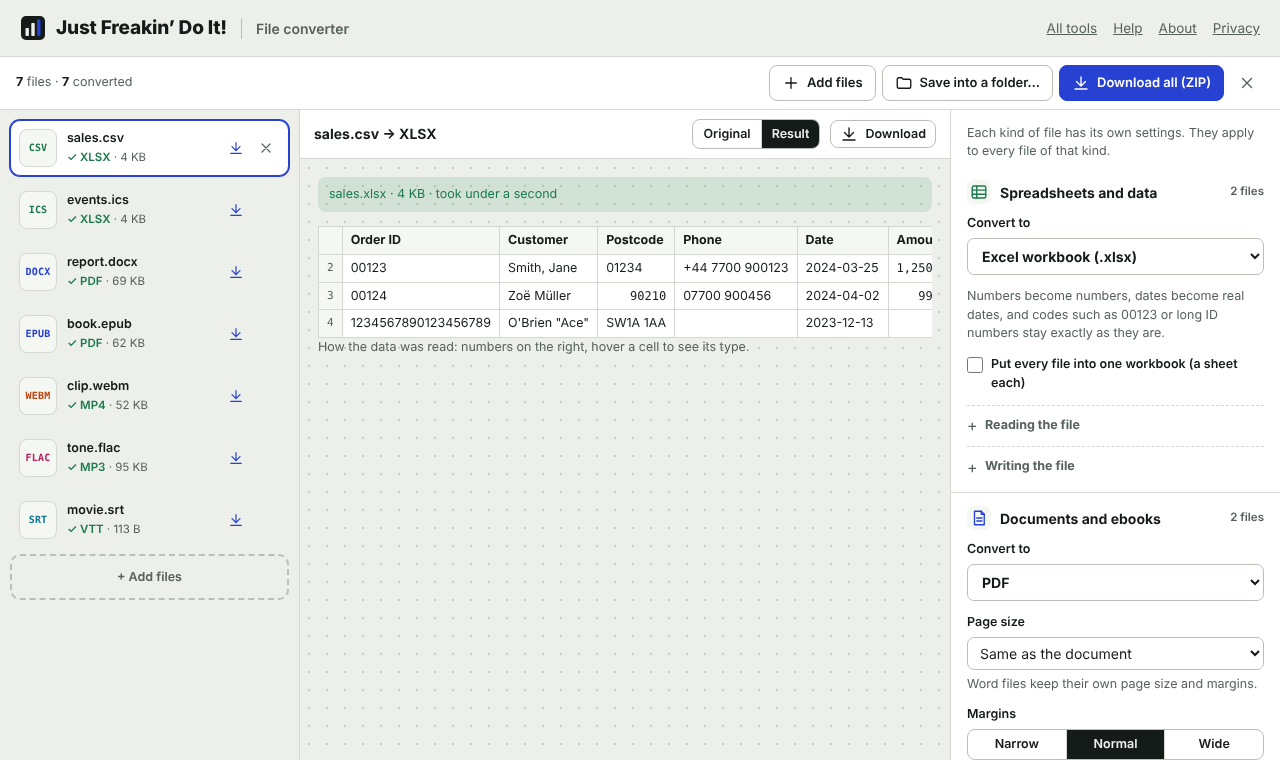Screen dimensions: 1280x760
Task: Download converted report.docx via its arrow icon
Action: pos(236,272)
